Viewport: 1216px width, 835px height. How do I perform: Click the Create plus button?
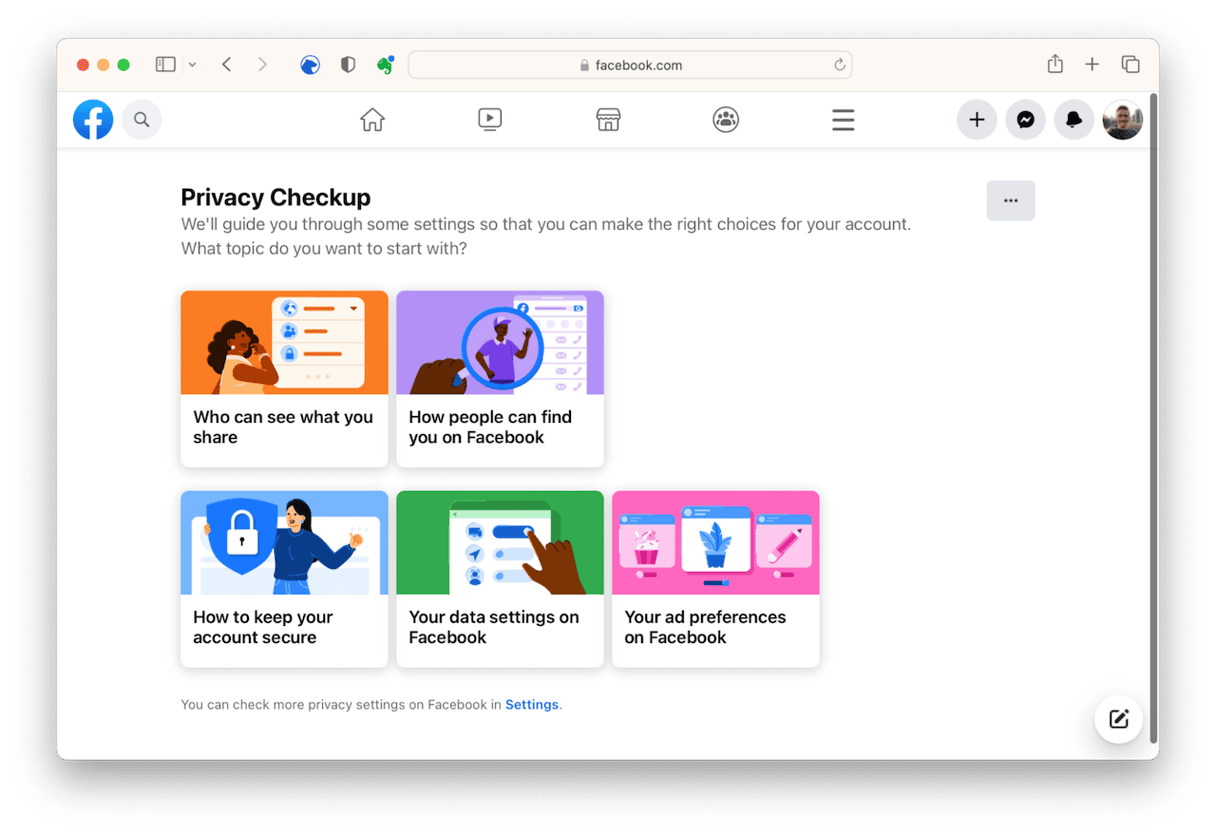point(977,120)
